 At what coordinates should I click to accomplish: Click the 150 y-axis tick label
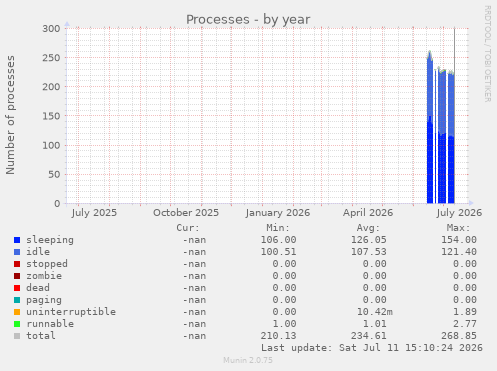(51, 116)
